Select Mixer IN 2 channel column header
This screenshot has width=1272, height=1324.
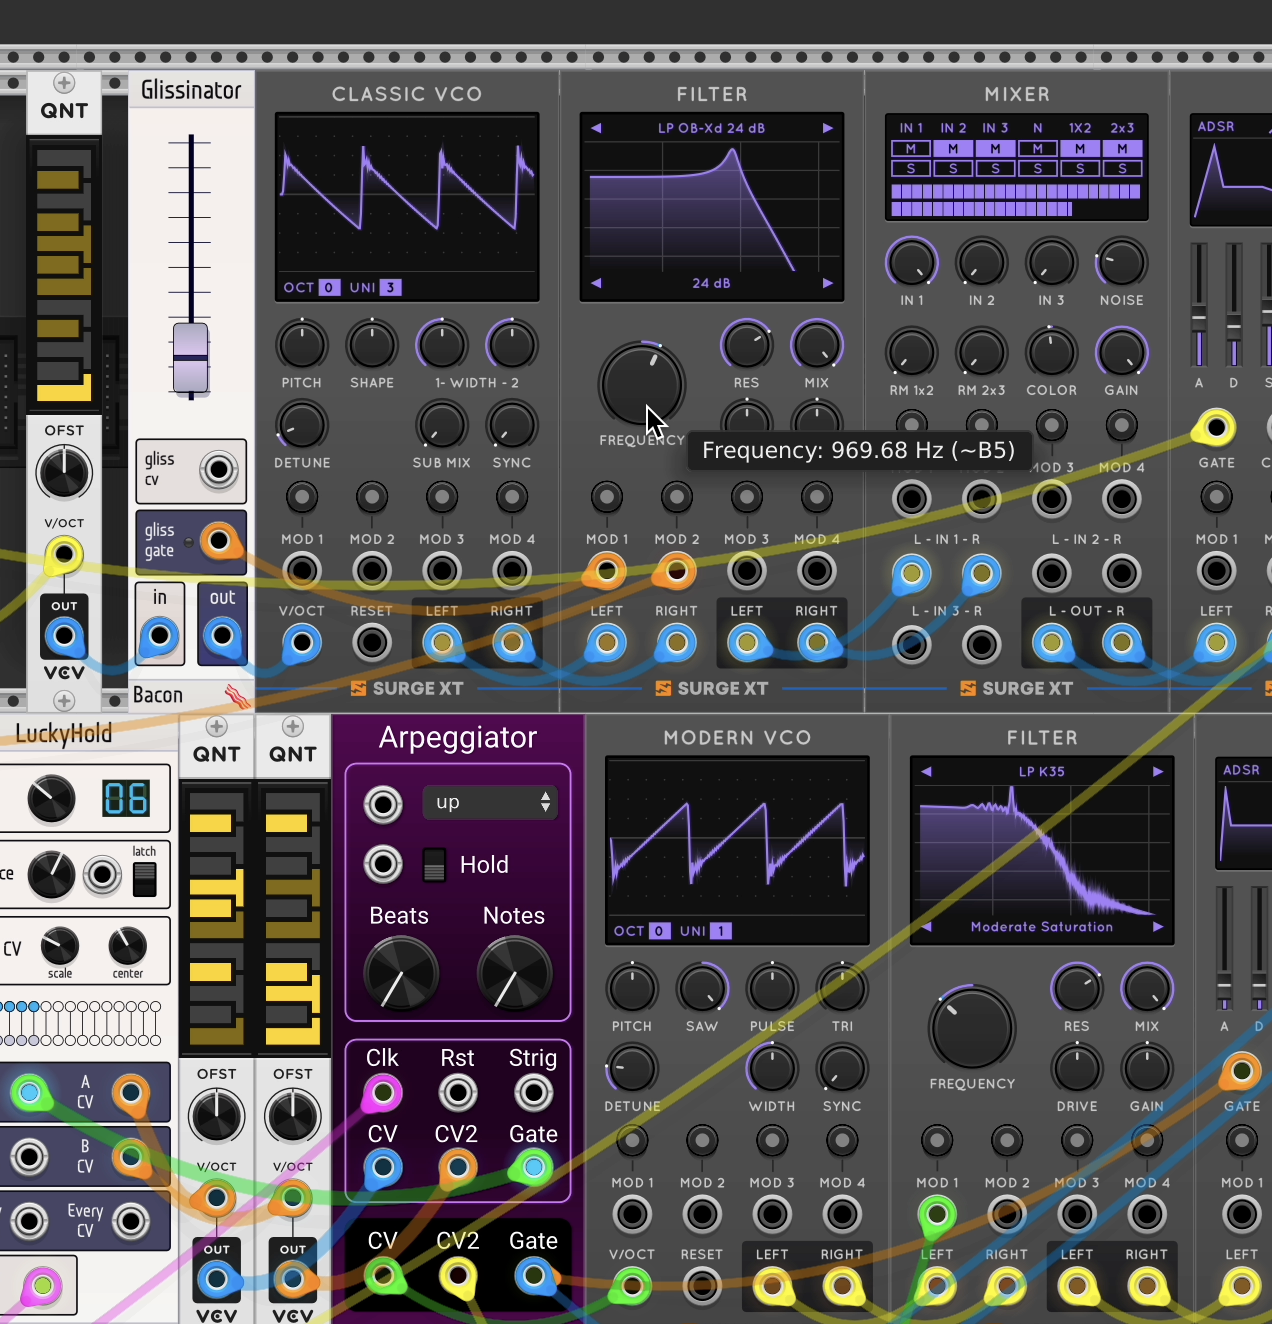953,128
